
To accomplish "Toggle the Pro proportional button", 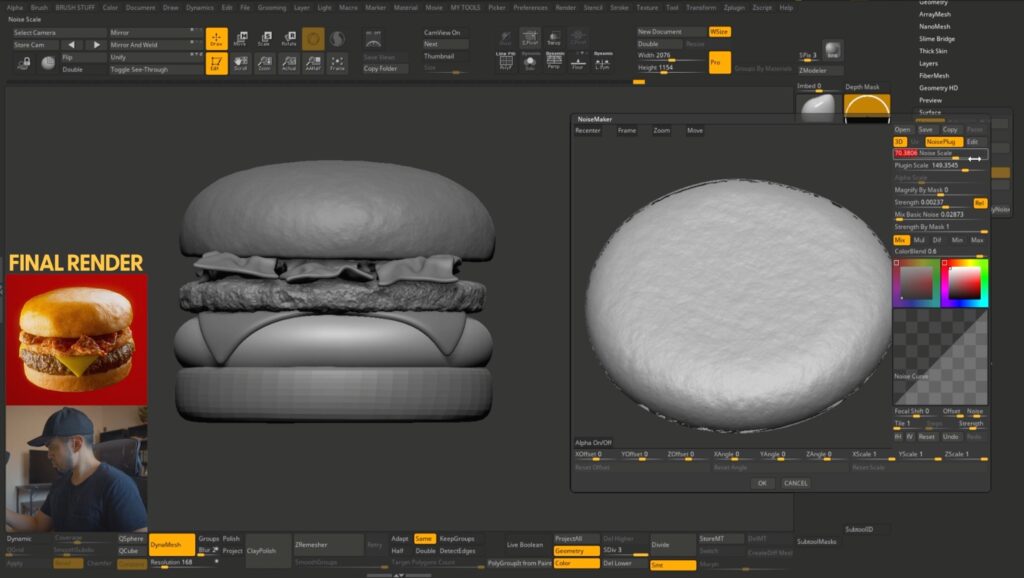I will [x=719, y=63].
